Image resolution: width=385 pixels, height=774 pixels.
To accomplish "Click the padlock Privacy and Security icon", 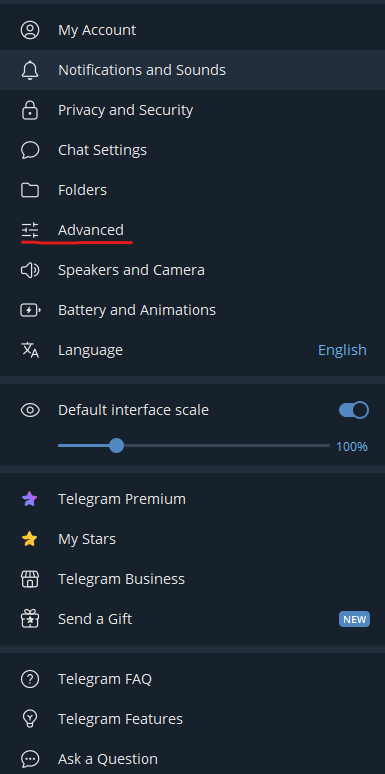I will pos(30,110).
